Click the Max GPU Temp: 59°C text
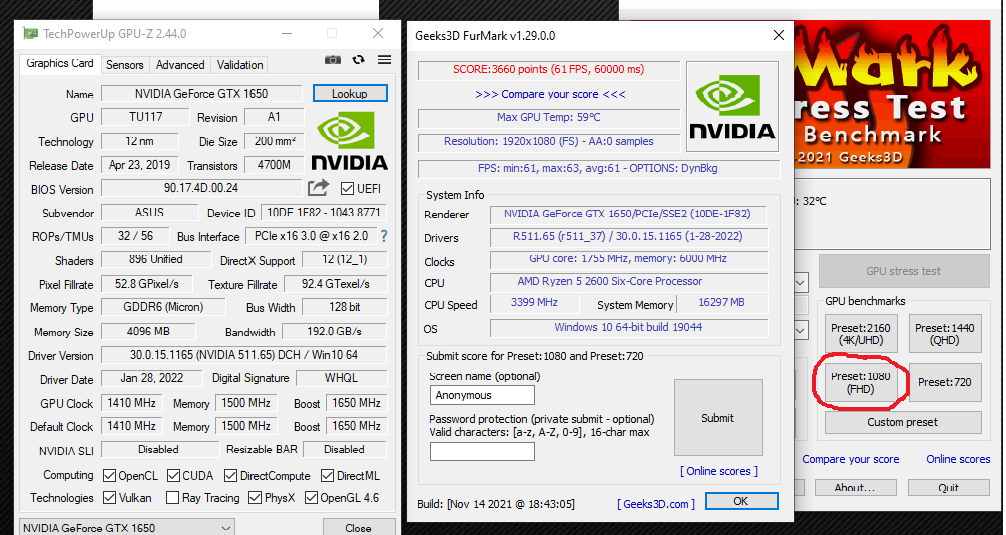Screen dimensions: 1006x535 [549, 117]
